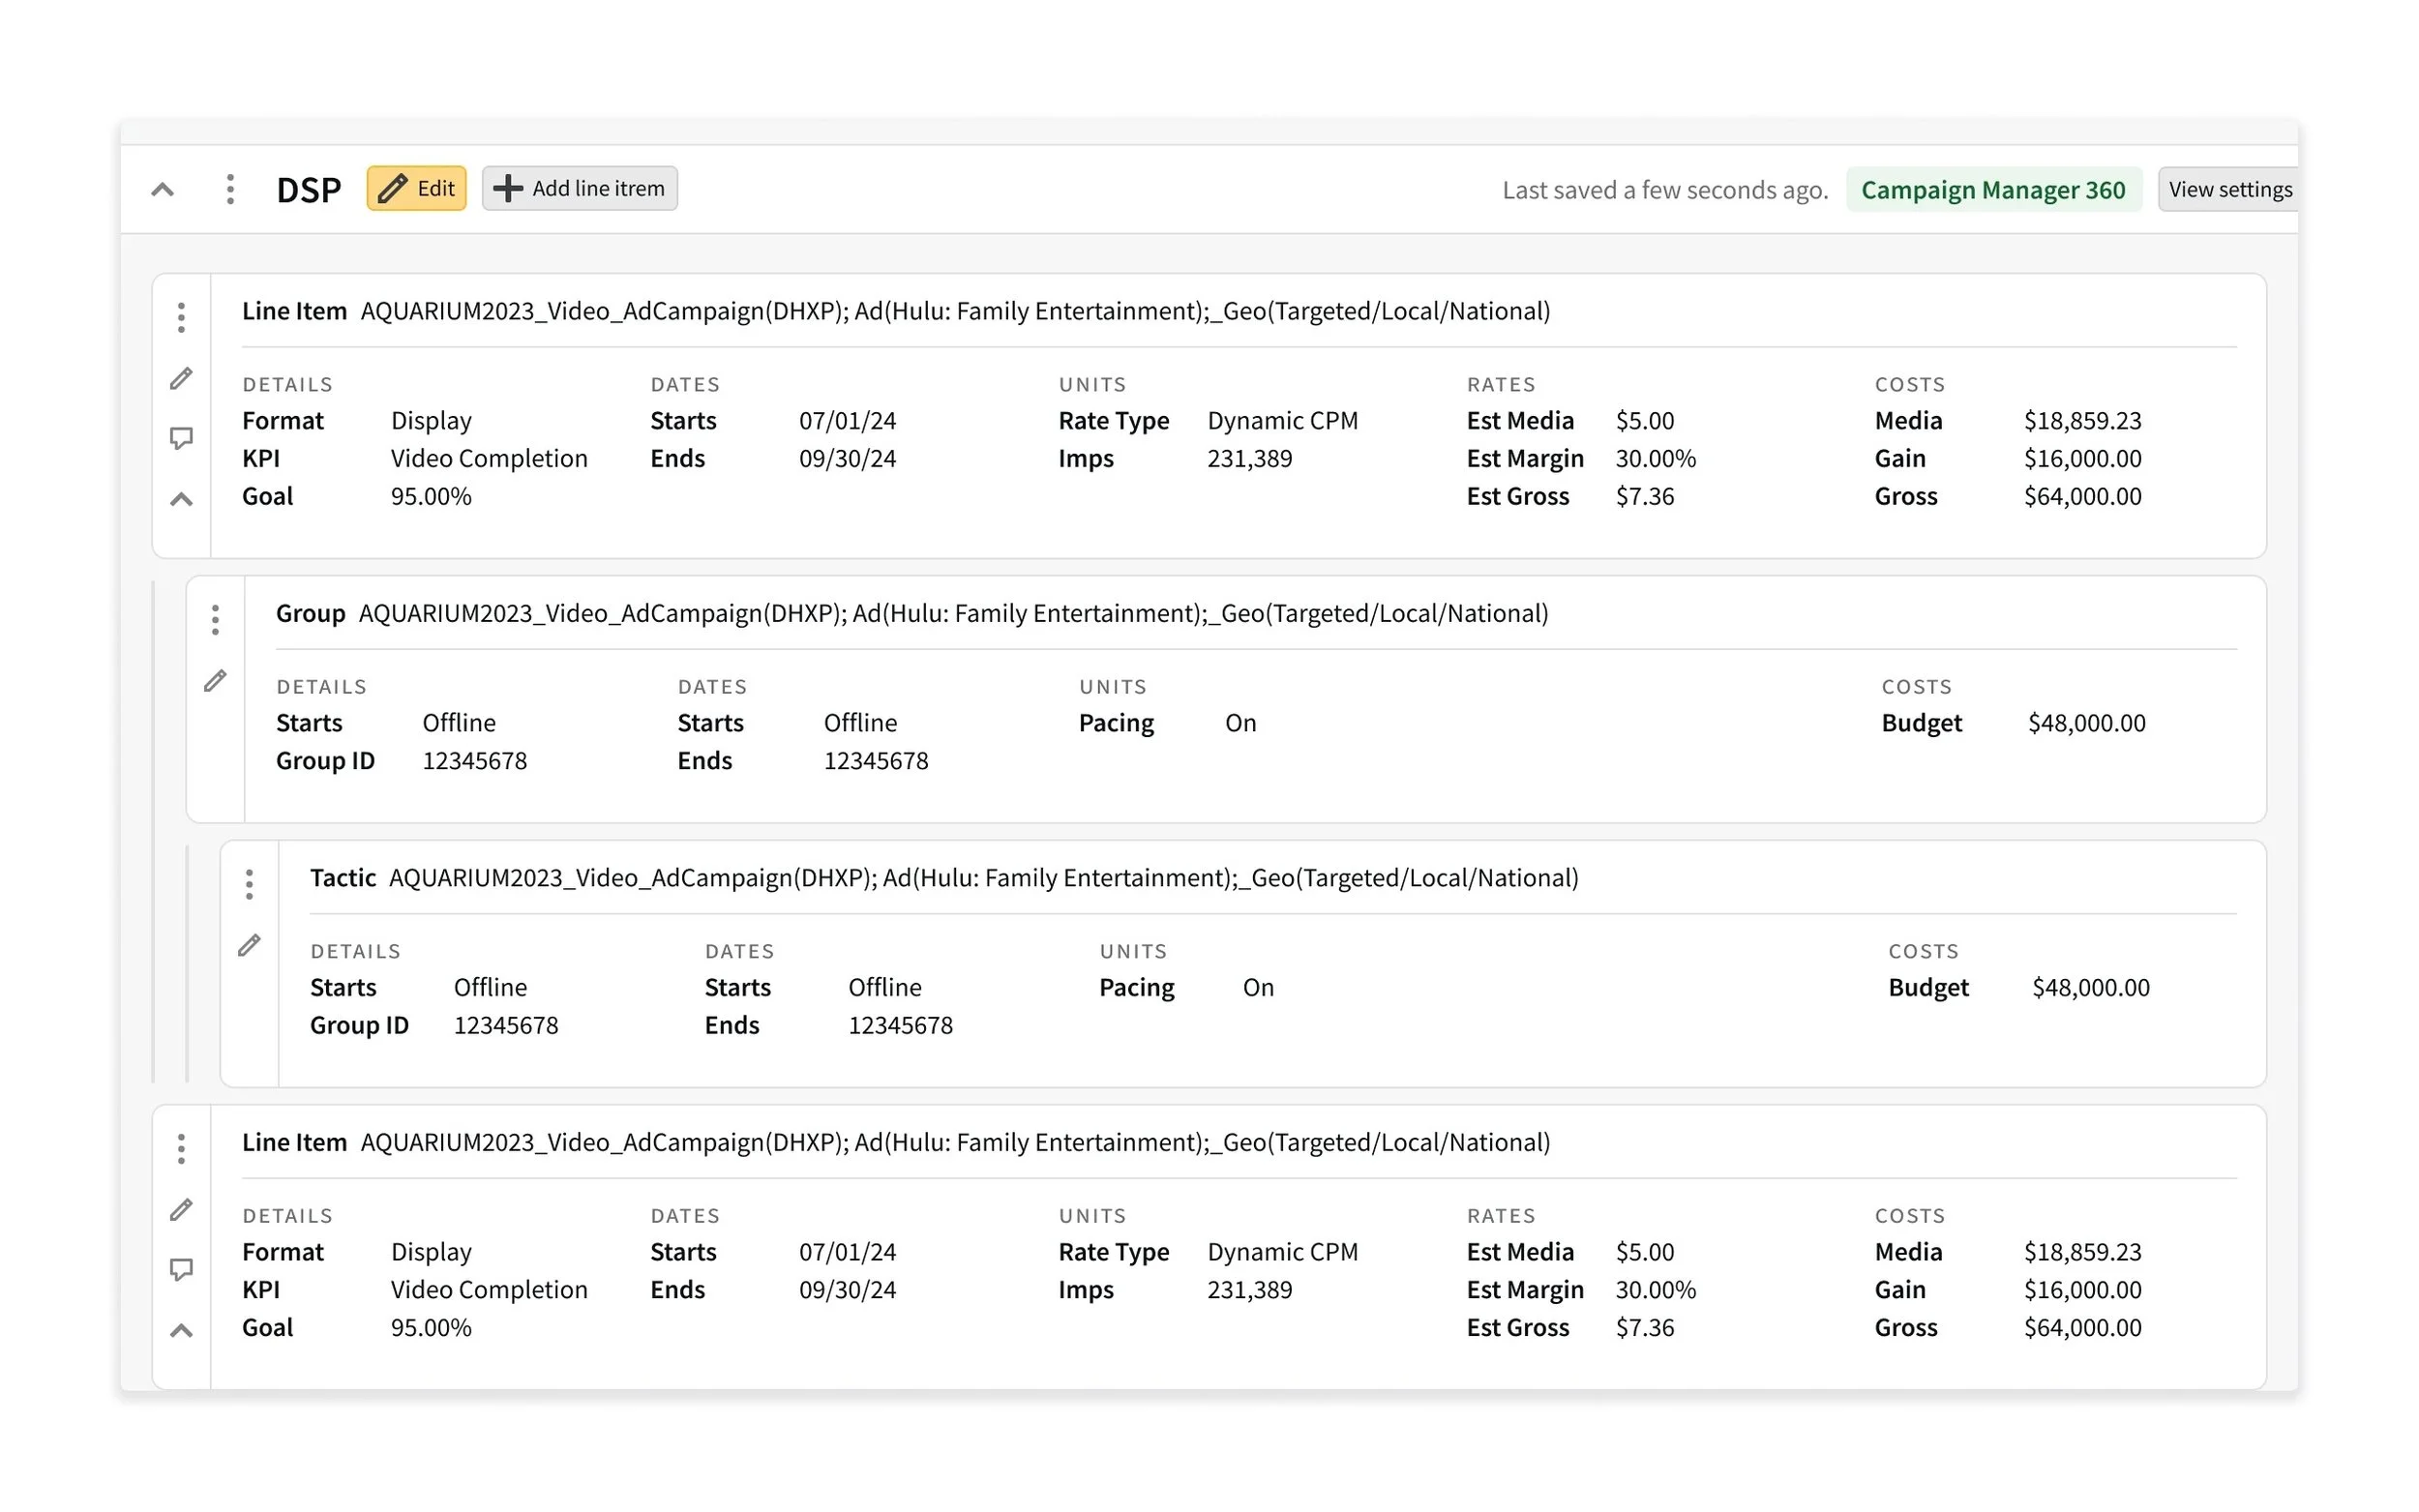Open Group row kebab menu
This screenshot has width=2419, height=1512.
coord(215,620)
